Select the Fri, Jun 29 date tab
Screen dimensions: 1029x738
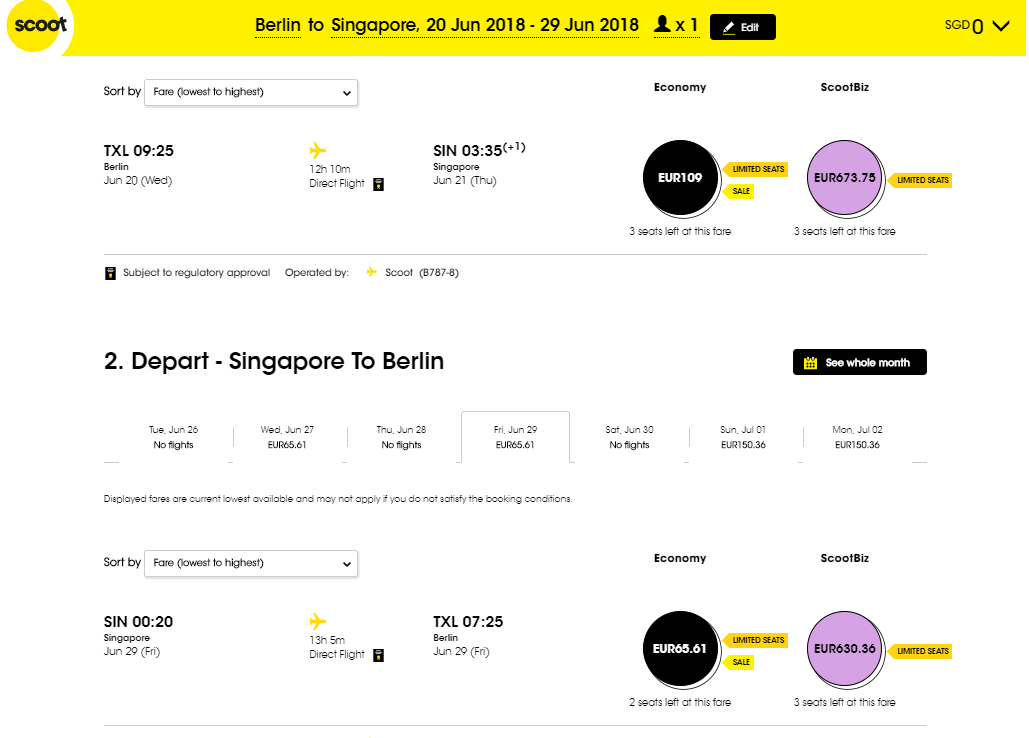coord(515,437)
